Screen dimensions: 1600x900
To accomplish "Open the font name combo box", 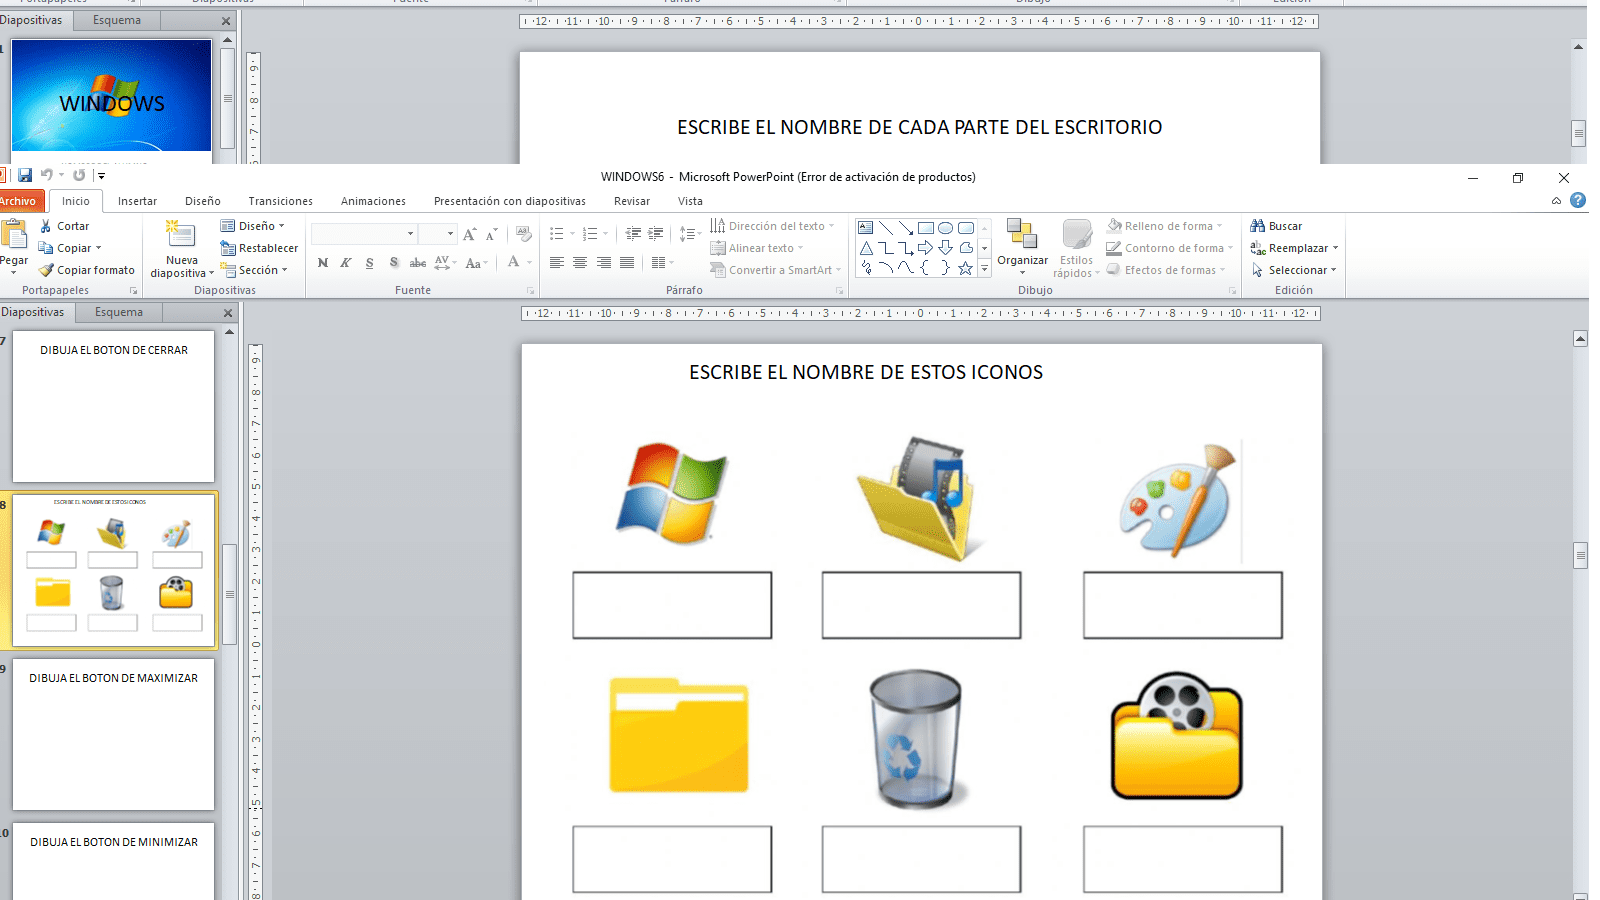I will click(x=364, y=234).
